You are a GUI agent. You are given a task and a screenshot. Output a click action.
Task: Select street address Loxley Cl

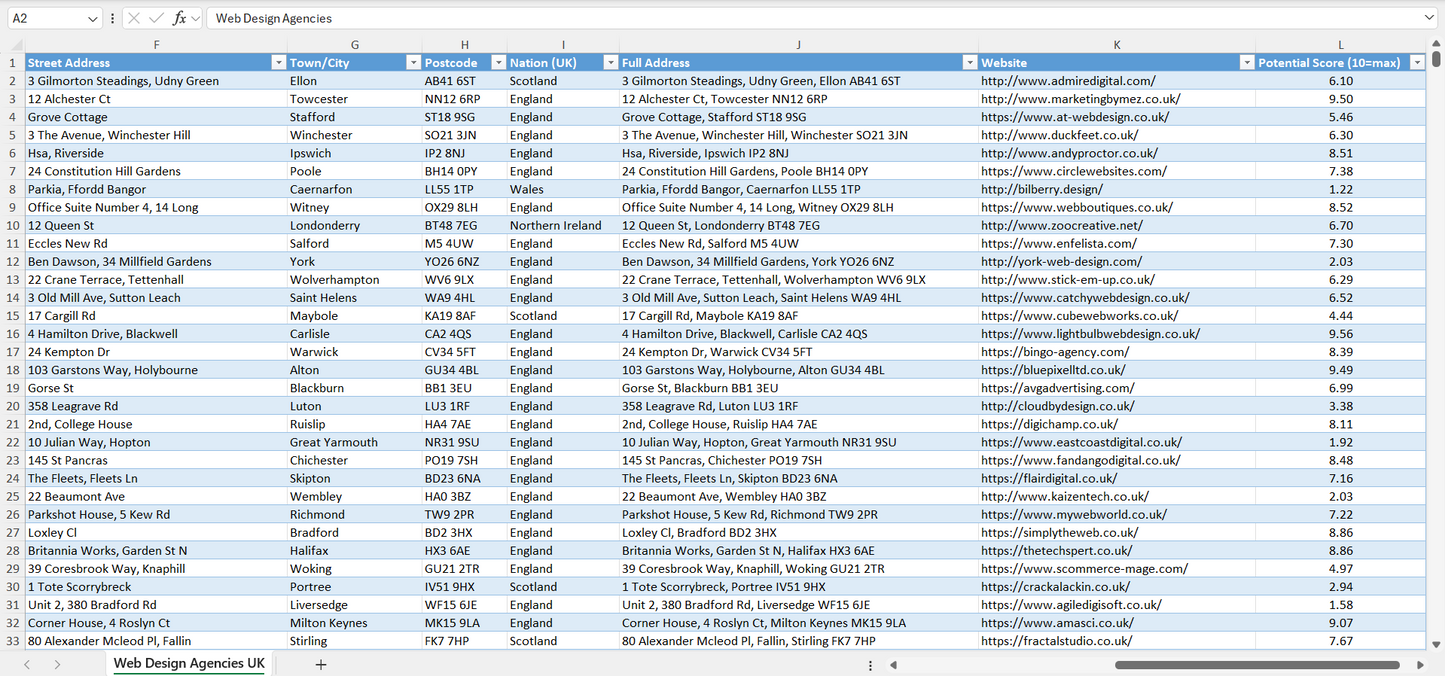coord(156,533)
